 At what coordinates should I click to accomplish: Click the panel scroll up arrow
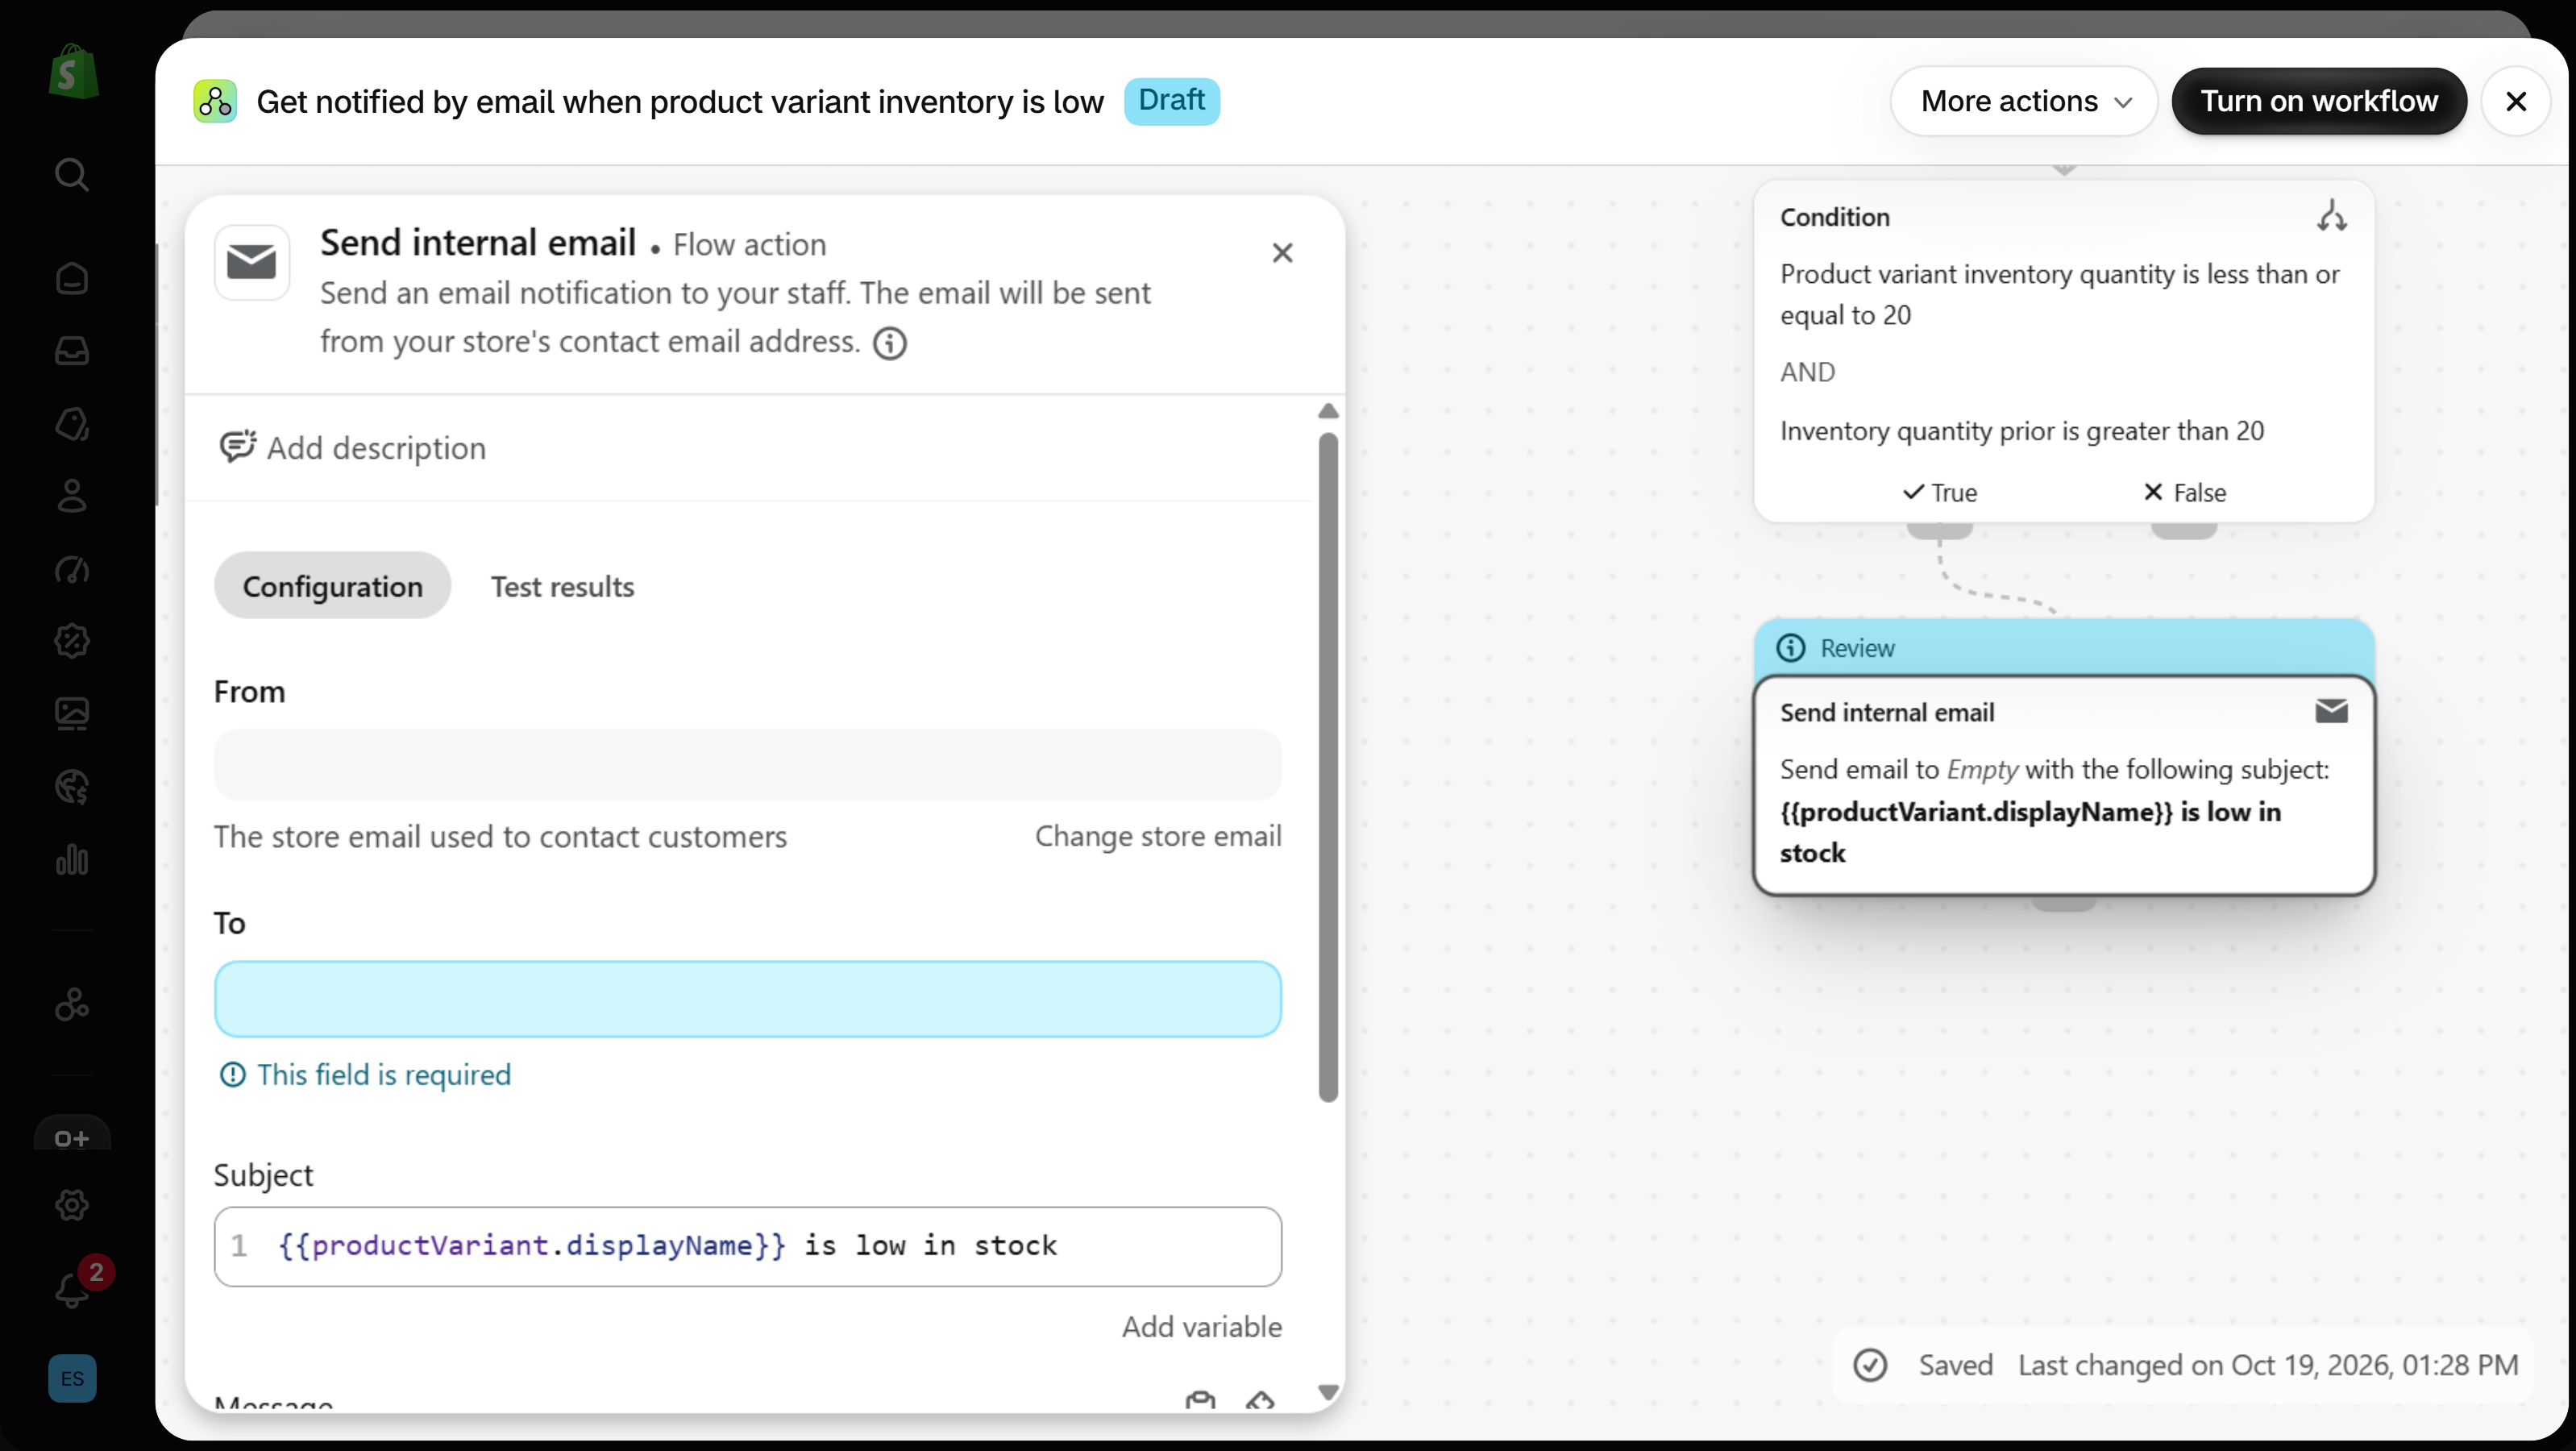point(1328,411)
